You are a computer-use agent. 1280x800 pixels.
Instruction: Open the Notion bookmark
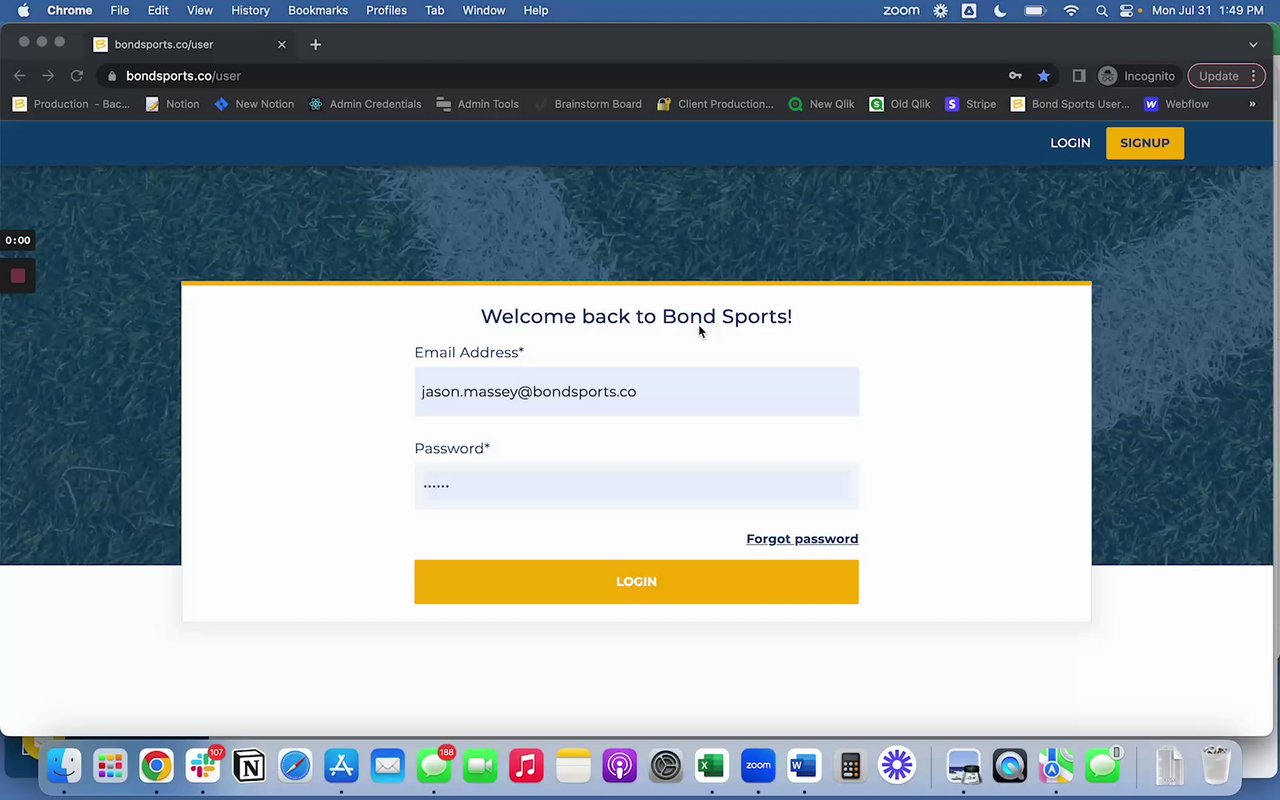tap(172, 104)
